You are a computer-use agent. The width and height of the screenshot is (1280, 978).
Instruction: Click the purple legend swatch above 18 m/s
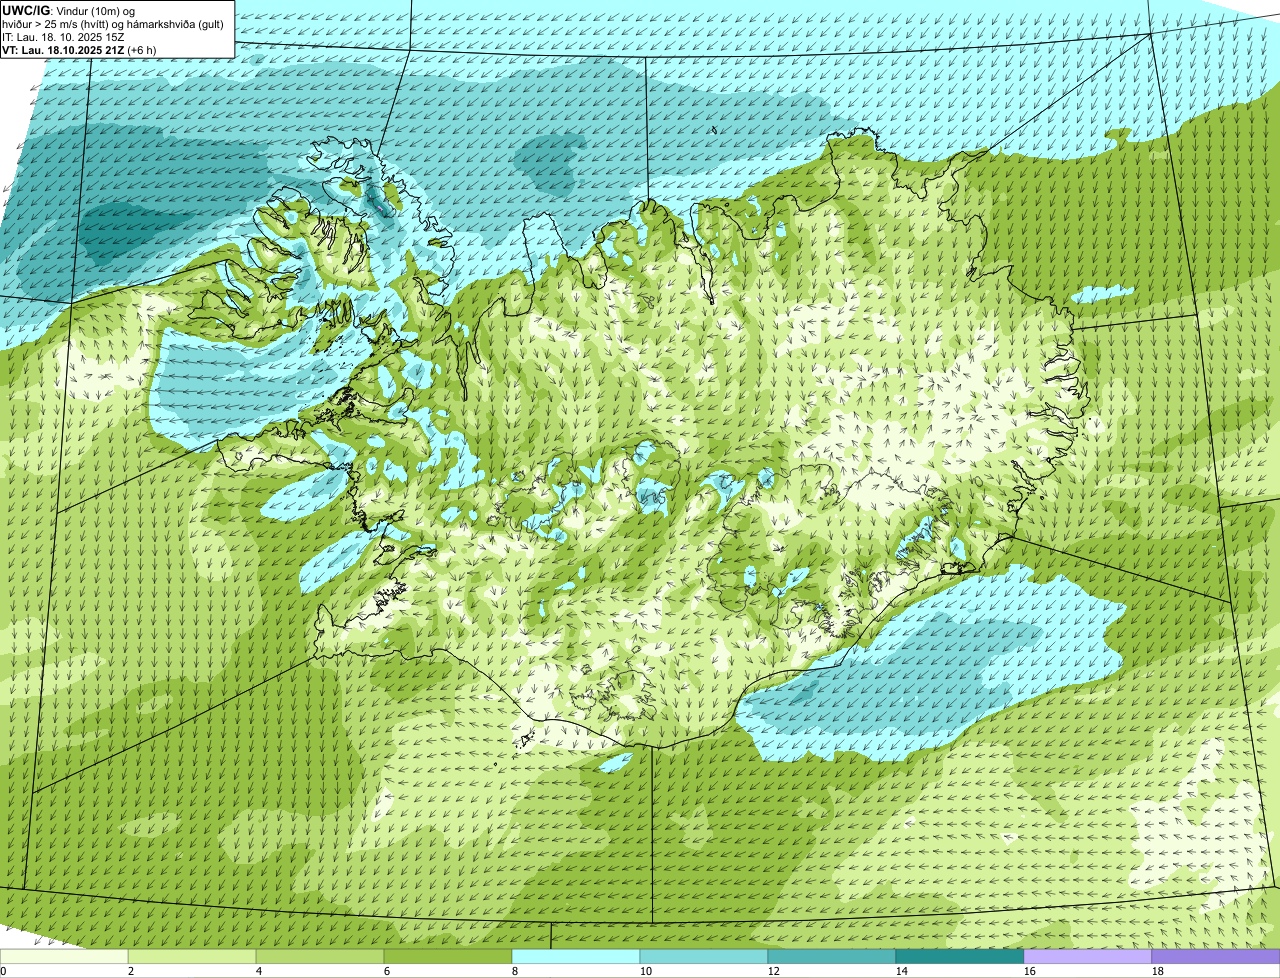pos(1216,957)
